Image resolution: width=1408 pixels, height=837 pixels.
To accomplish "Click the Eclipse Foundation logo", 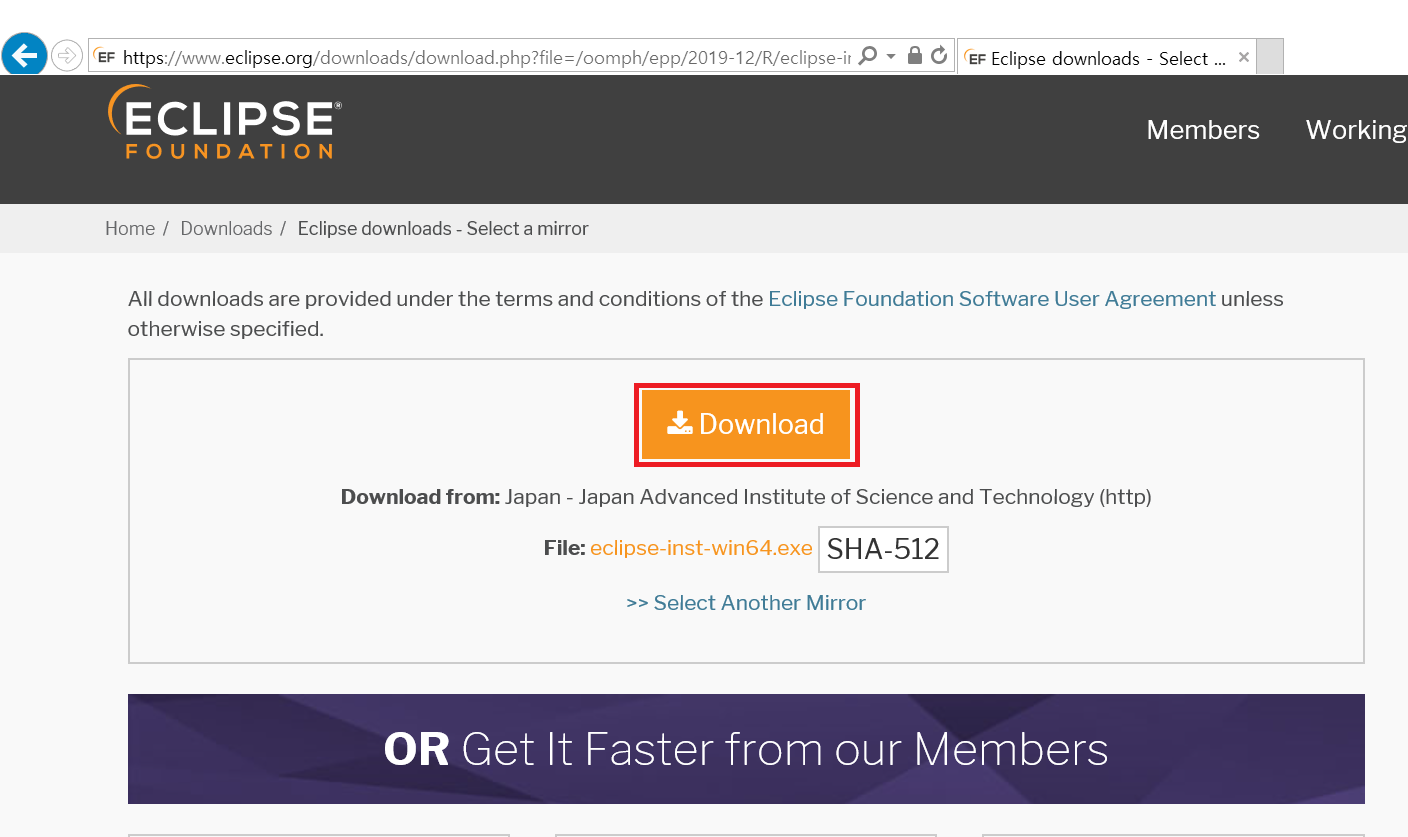I will click(225, 122).
